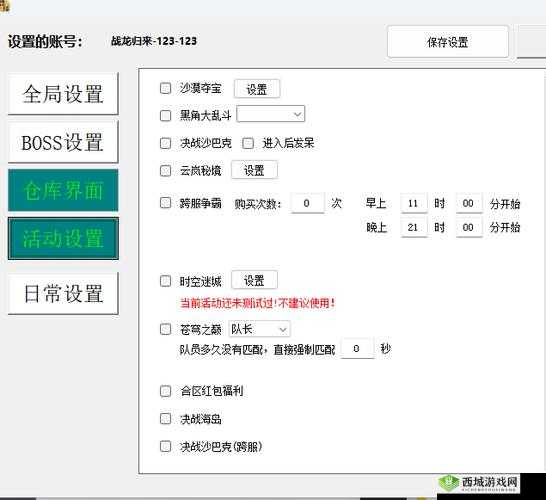Click the 晚上 minute field
The width and height of the screenshot is (546, 500).
click(x=469, y=227)
